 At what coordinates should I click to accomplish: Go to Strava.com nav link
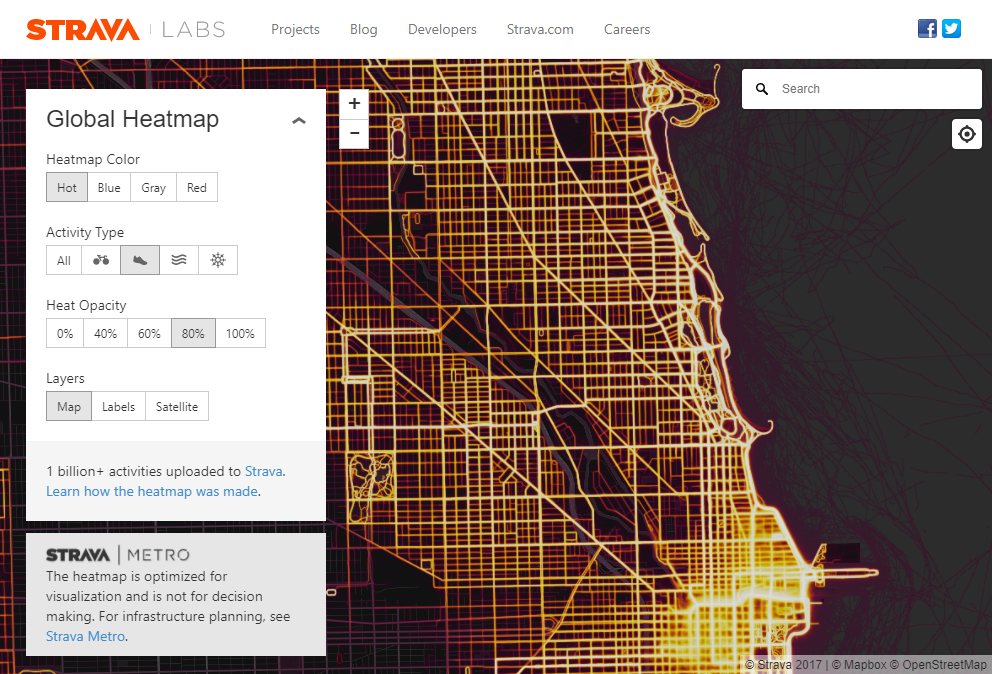[x=540, y=30]
